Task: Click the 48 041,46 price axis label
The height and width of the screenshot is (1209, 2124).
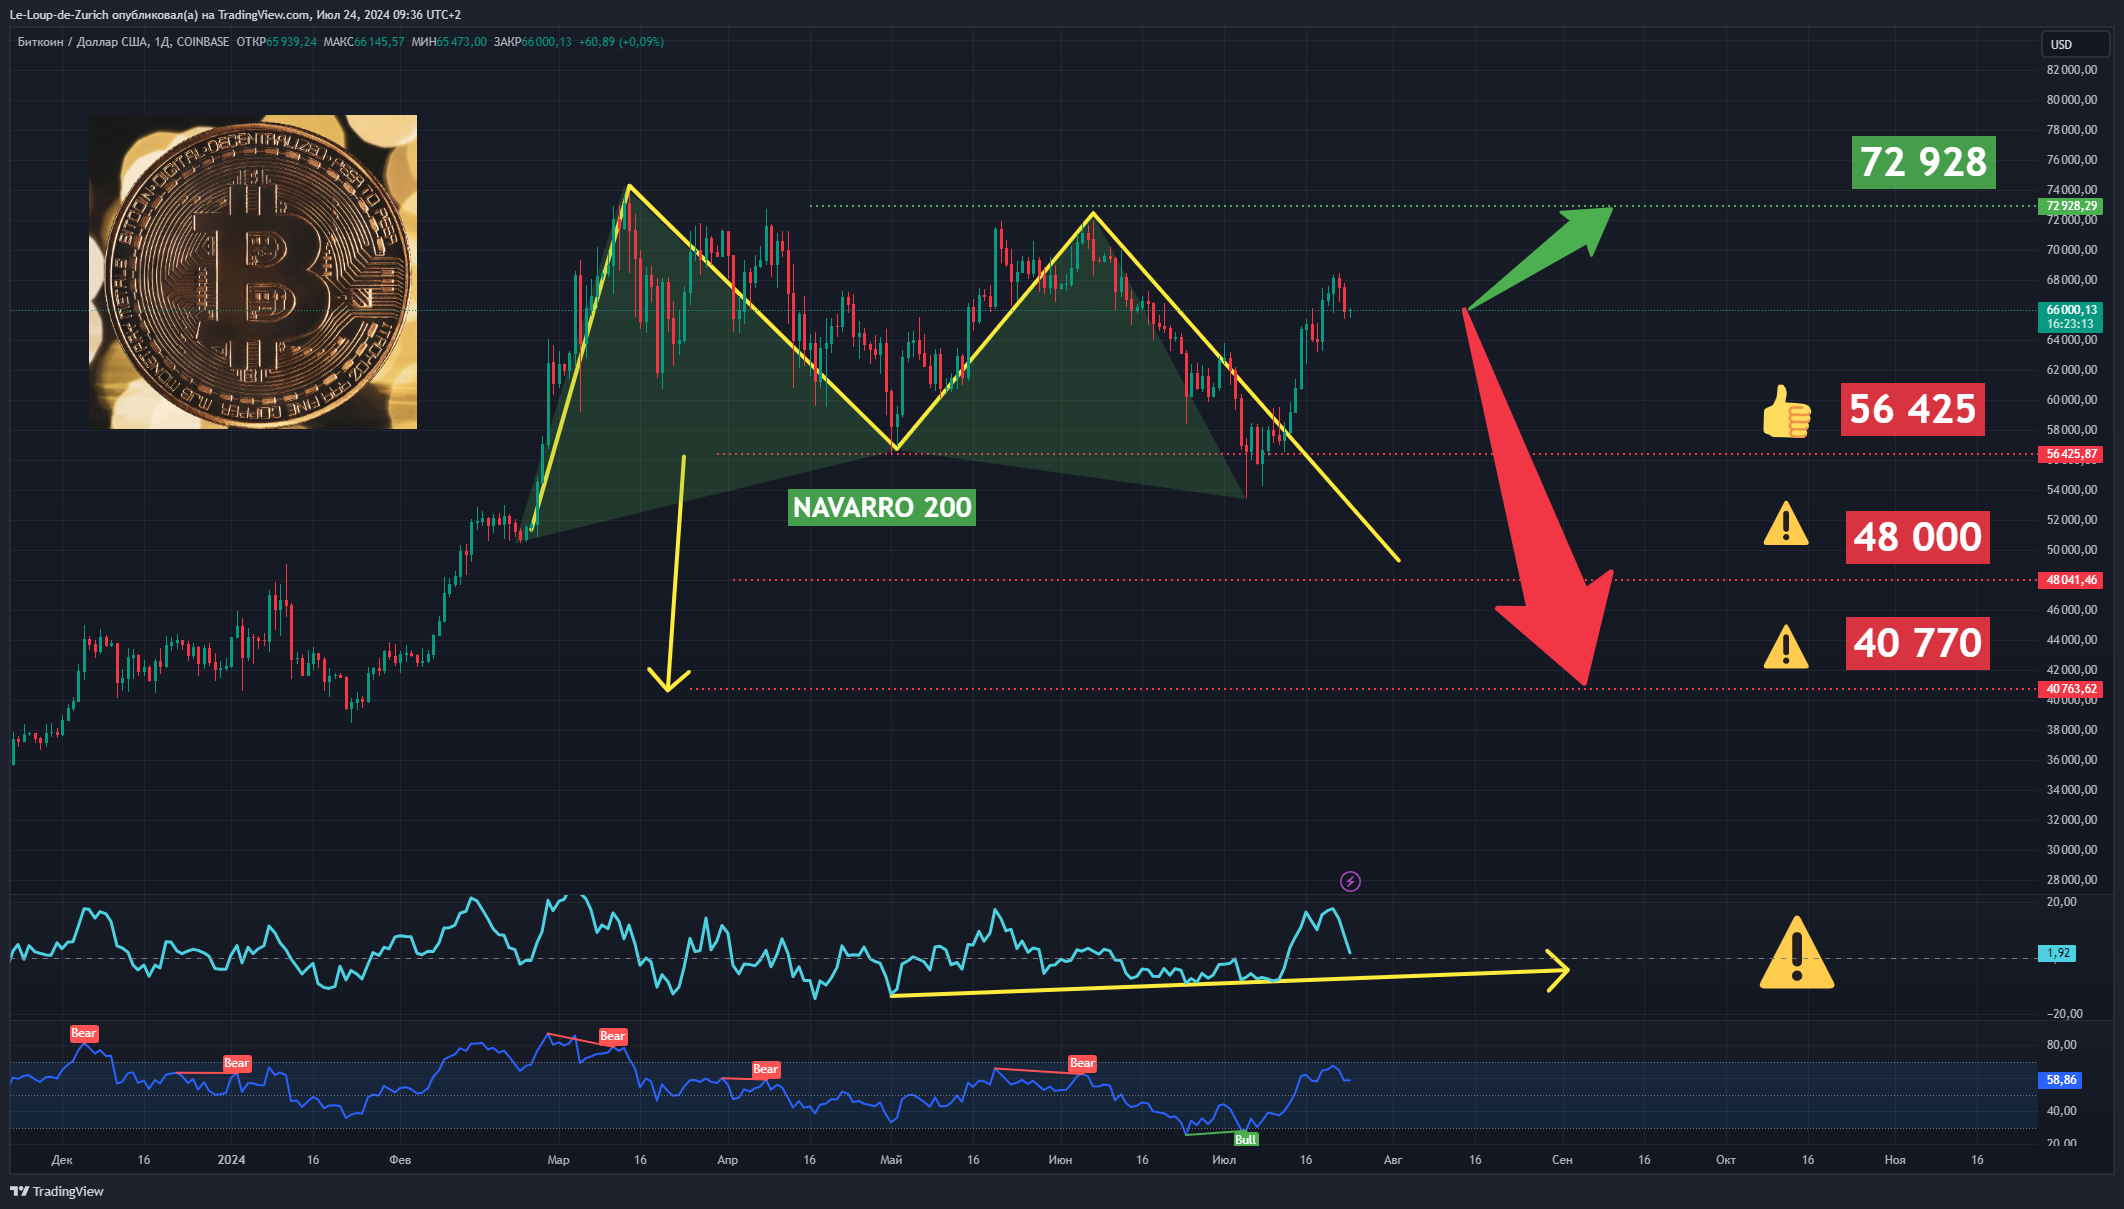Action: point(2071,580)
